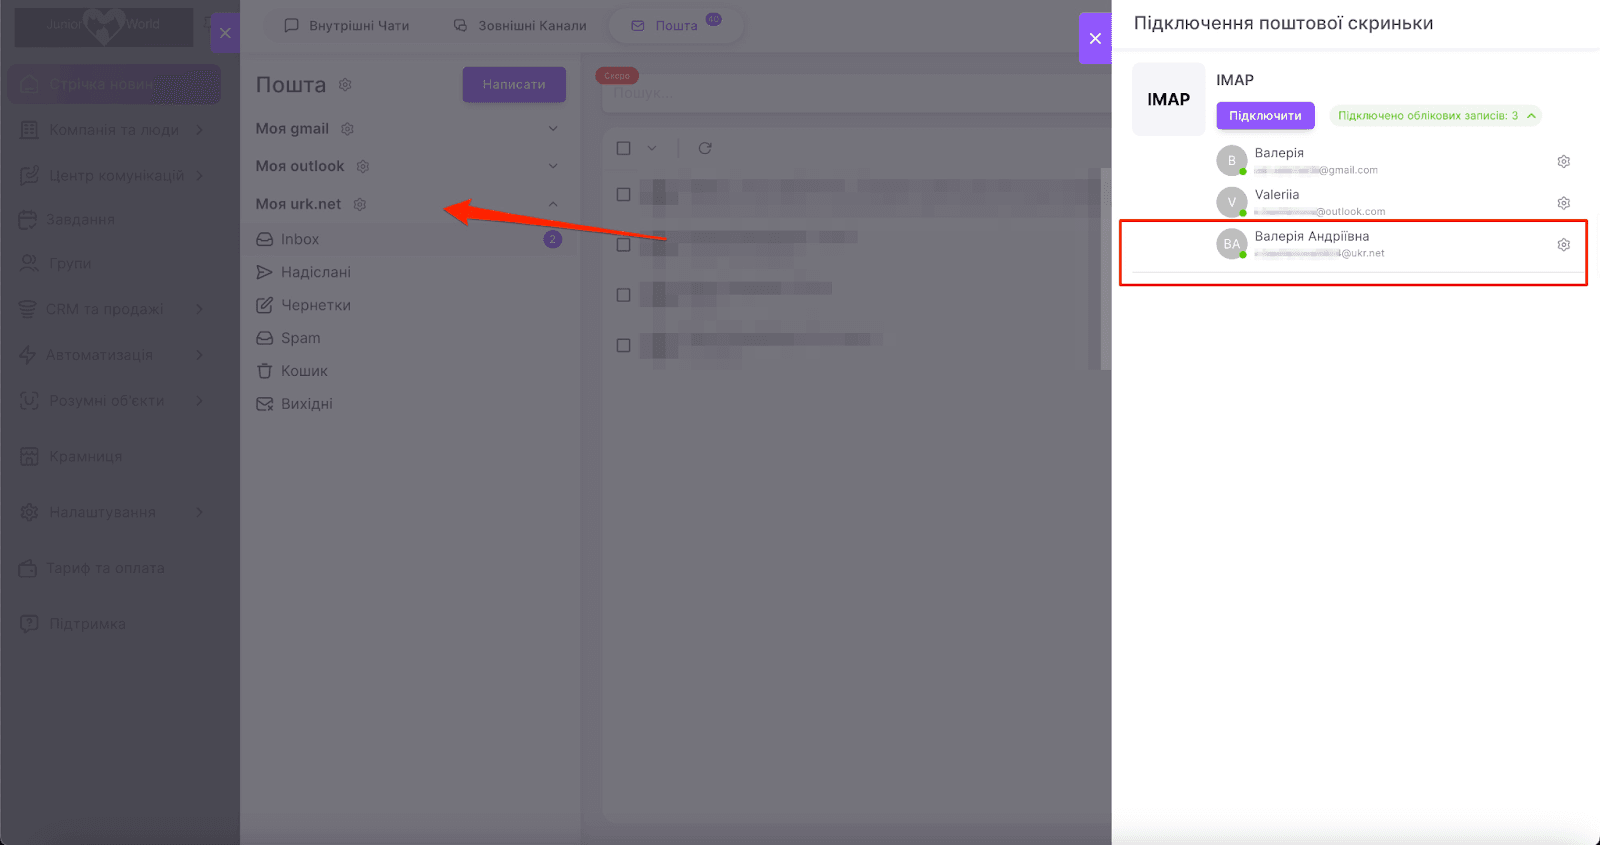
Task: Open settings gear for Валерія Андріївна account
Action: [1564, 245]
